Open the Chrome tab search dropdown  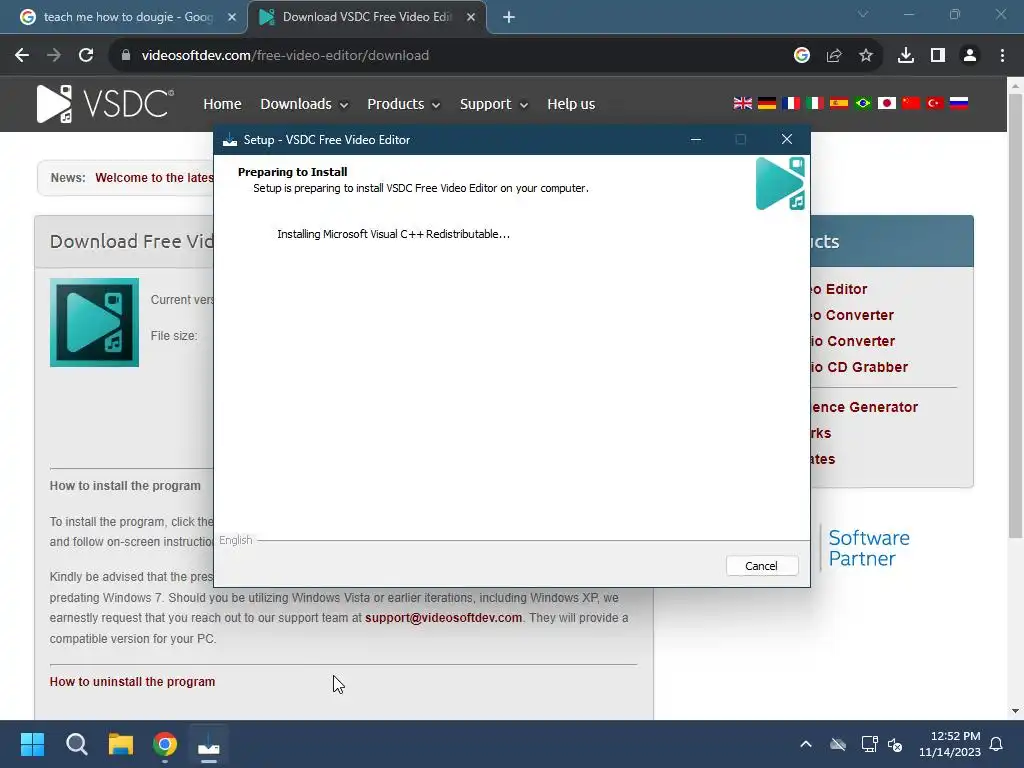click(863, 14)
